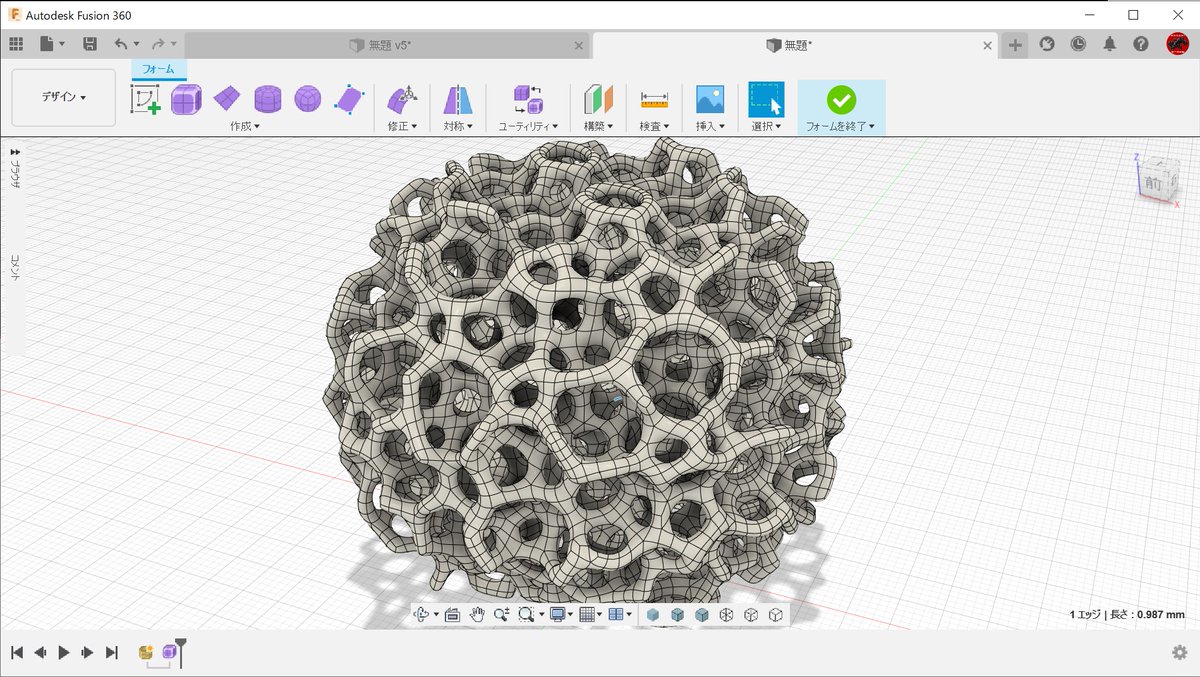Image resolution: width=1200 pixels, height=677 pixels.
Task: Expand the デザイン workspace dropdown
Action: point(62,96)
